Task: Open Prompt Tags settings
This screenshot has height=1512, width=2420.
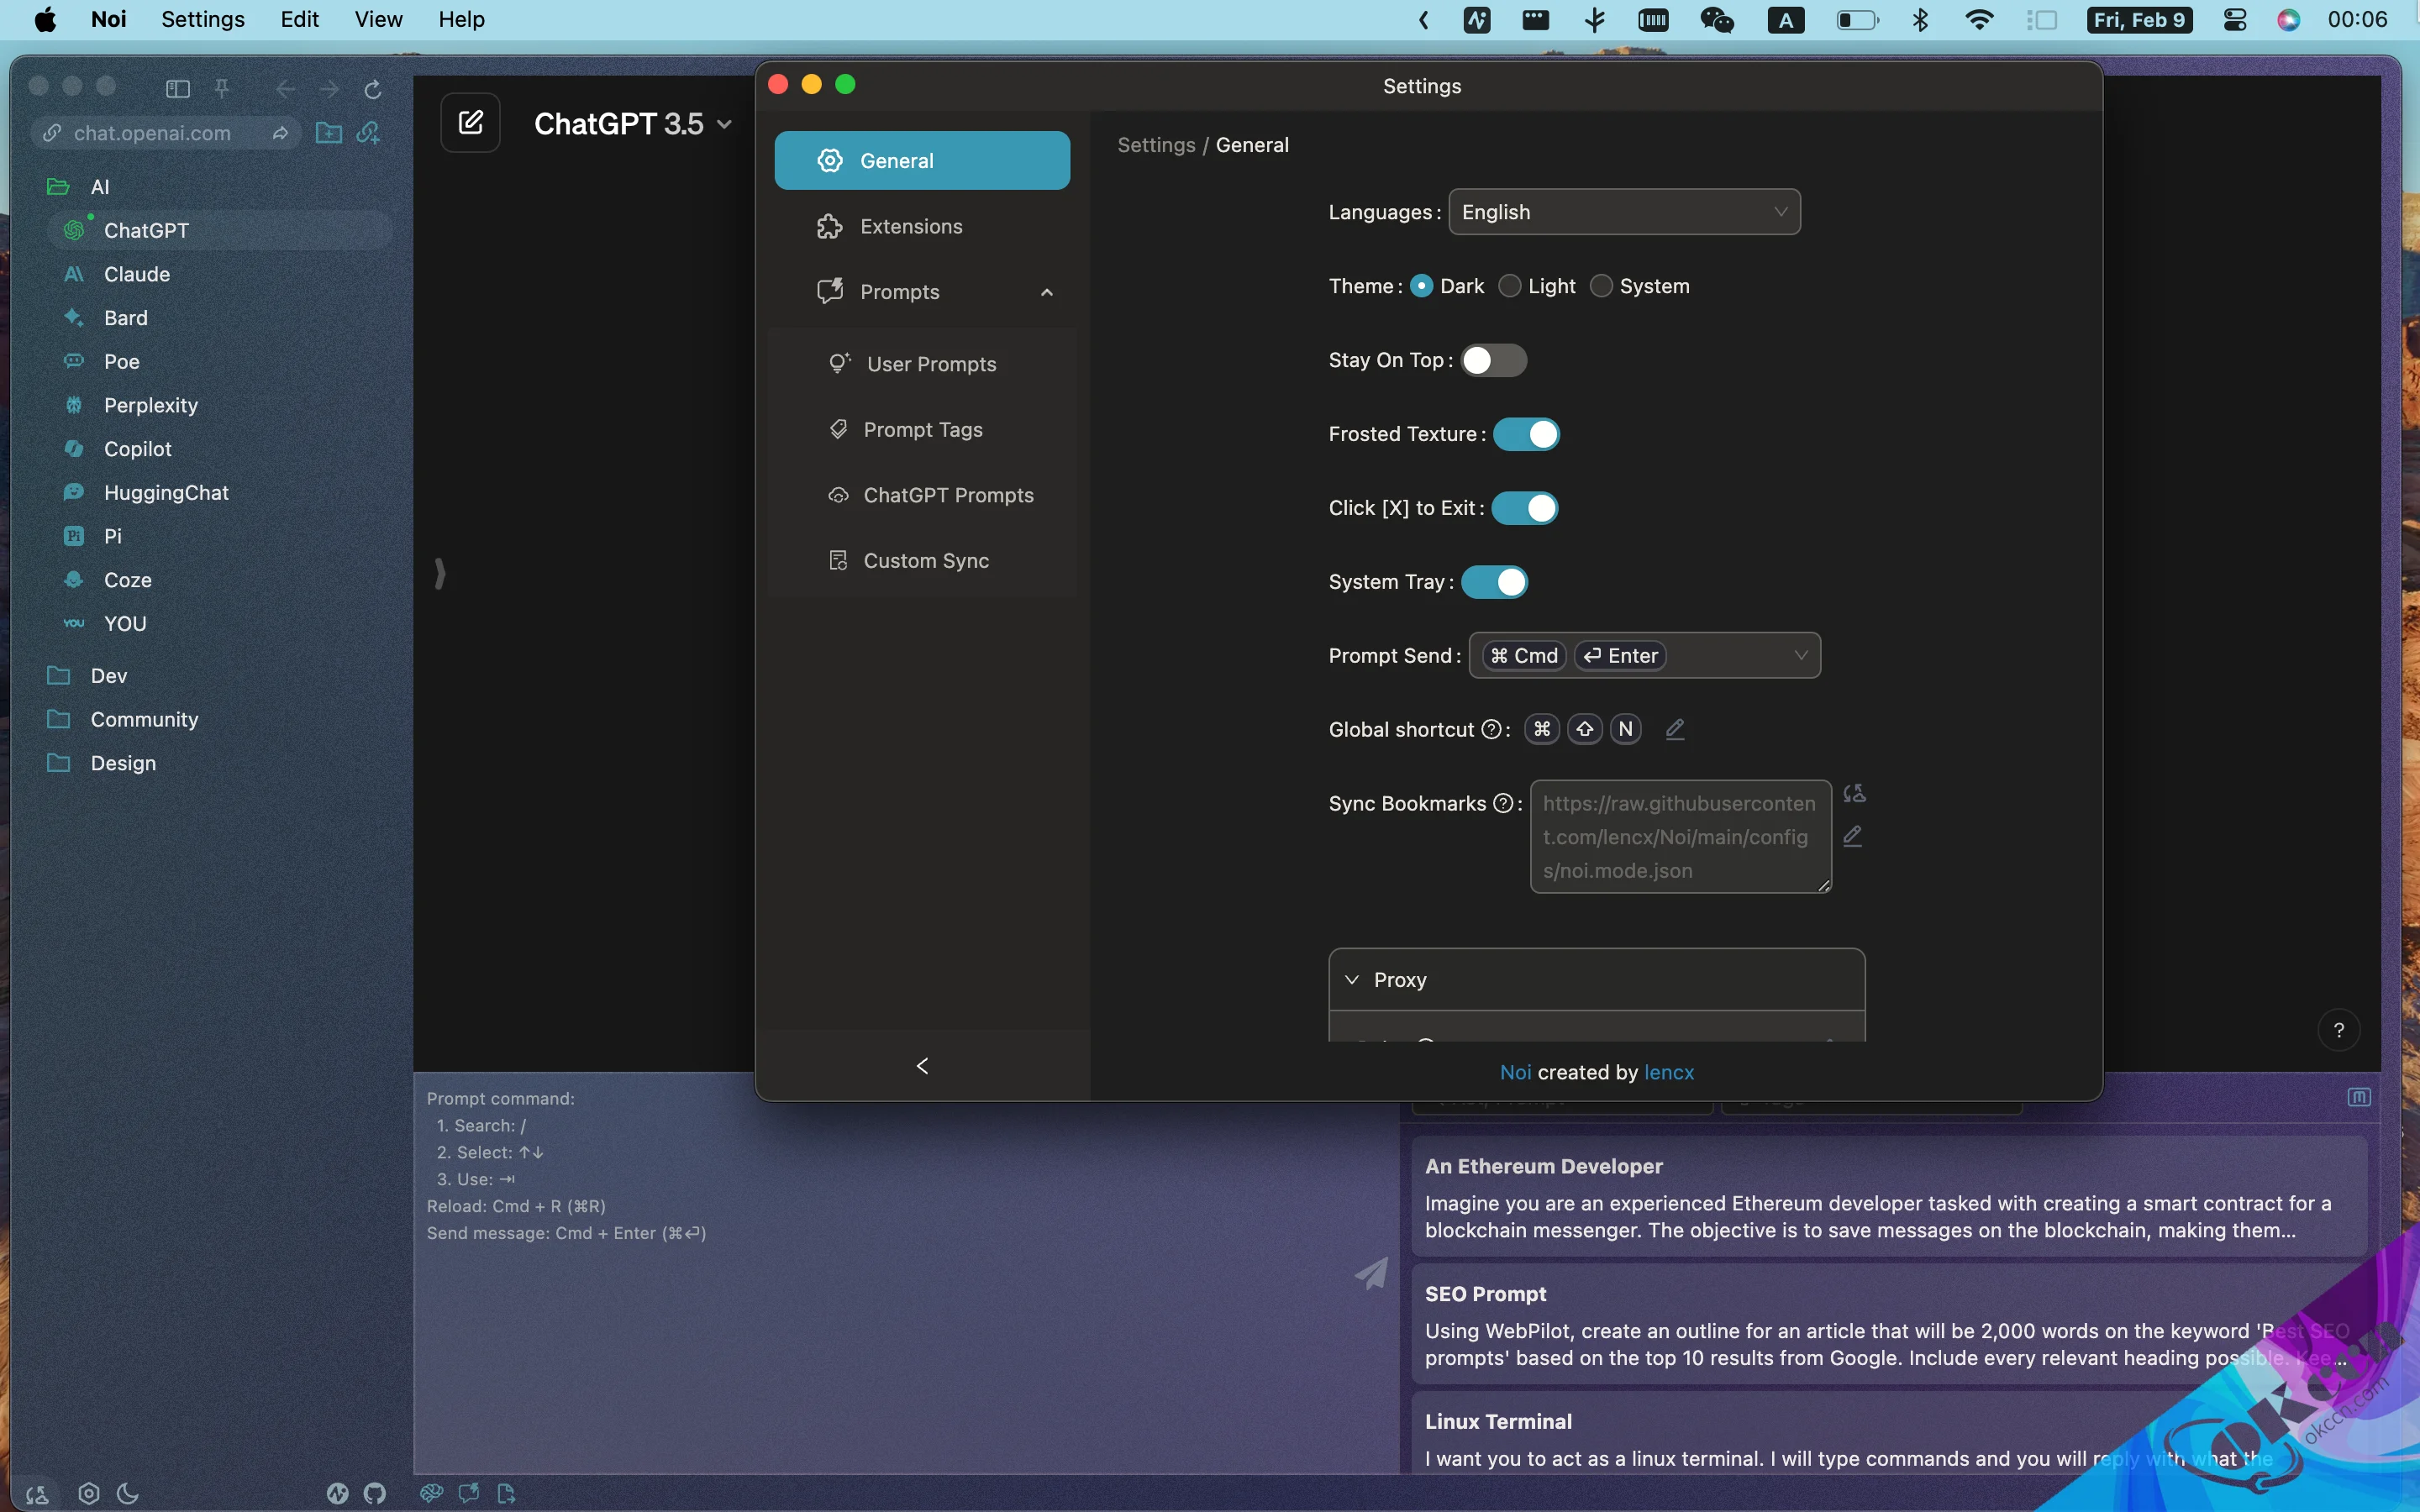Action: (x=922, y=430)
